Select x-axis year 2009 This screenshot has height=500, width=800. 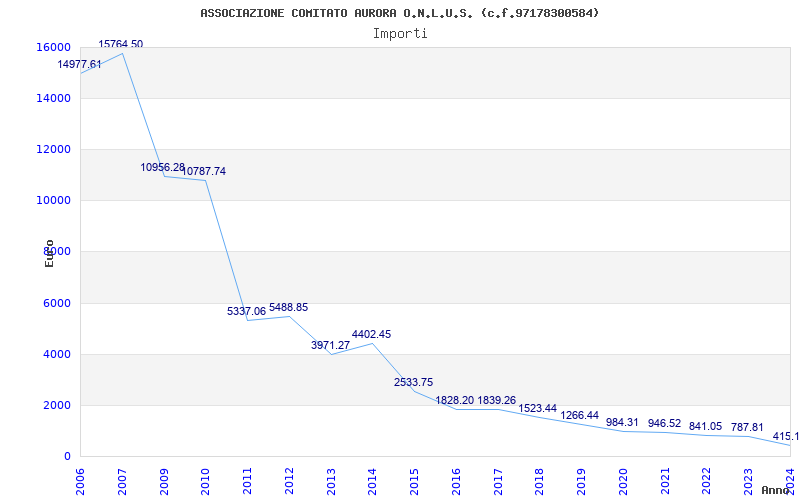pyautogui.click(x=164, y=481)
